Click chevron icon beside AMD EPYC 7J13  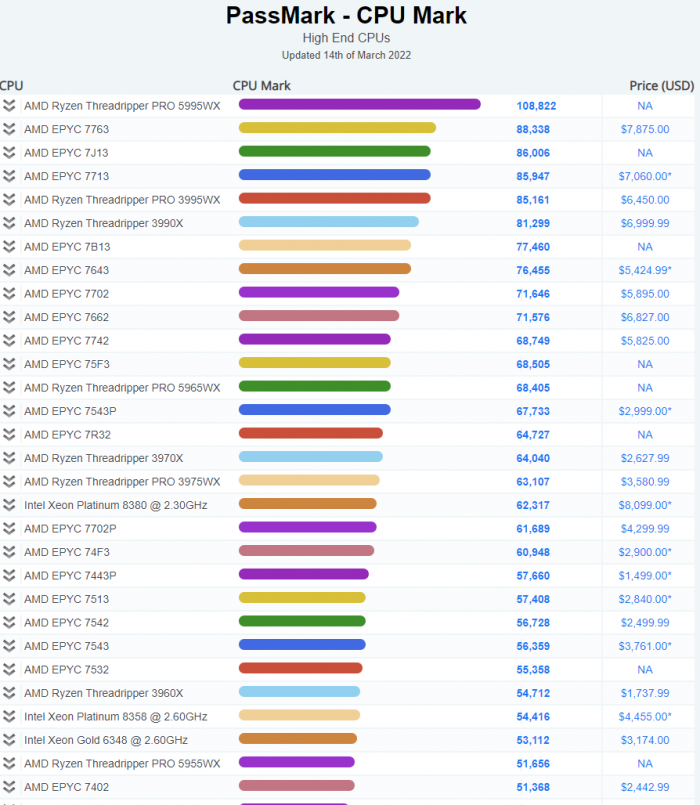pos(9,152)
